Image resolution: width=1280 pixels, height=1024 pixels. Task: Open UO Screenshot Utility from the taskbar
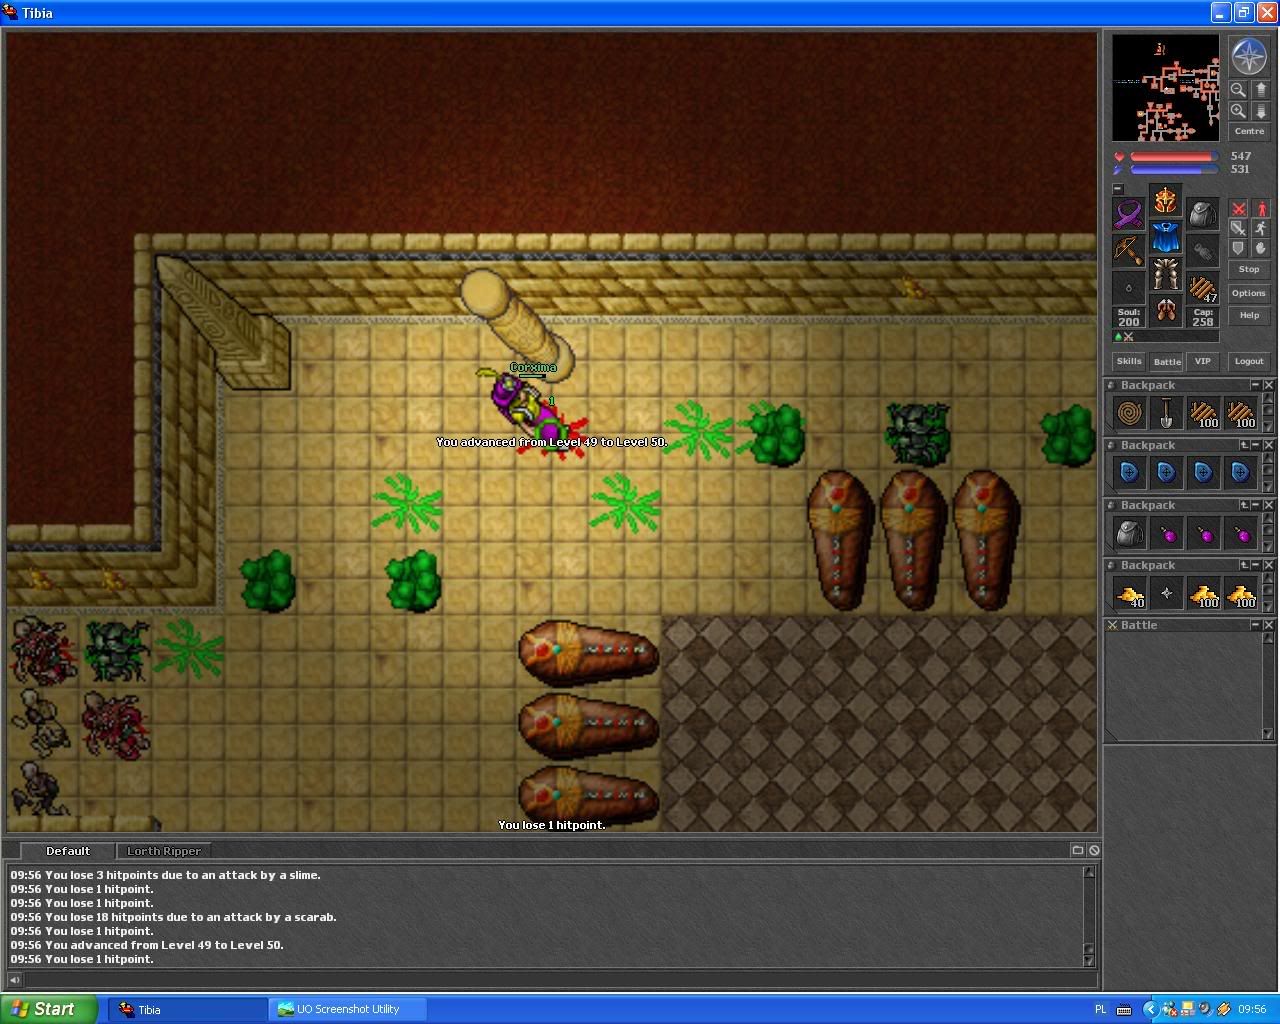tap(347, 1009)
